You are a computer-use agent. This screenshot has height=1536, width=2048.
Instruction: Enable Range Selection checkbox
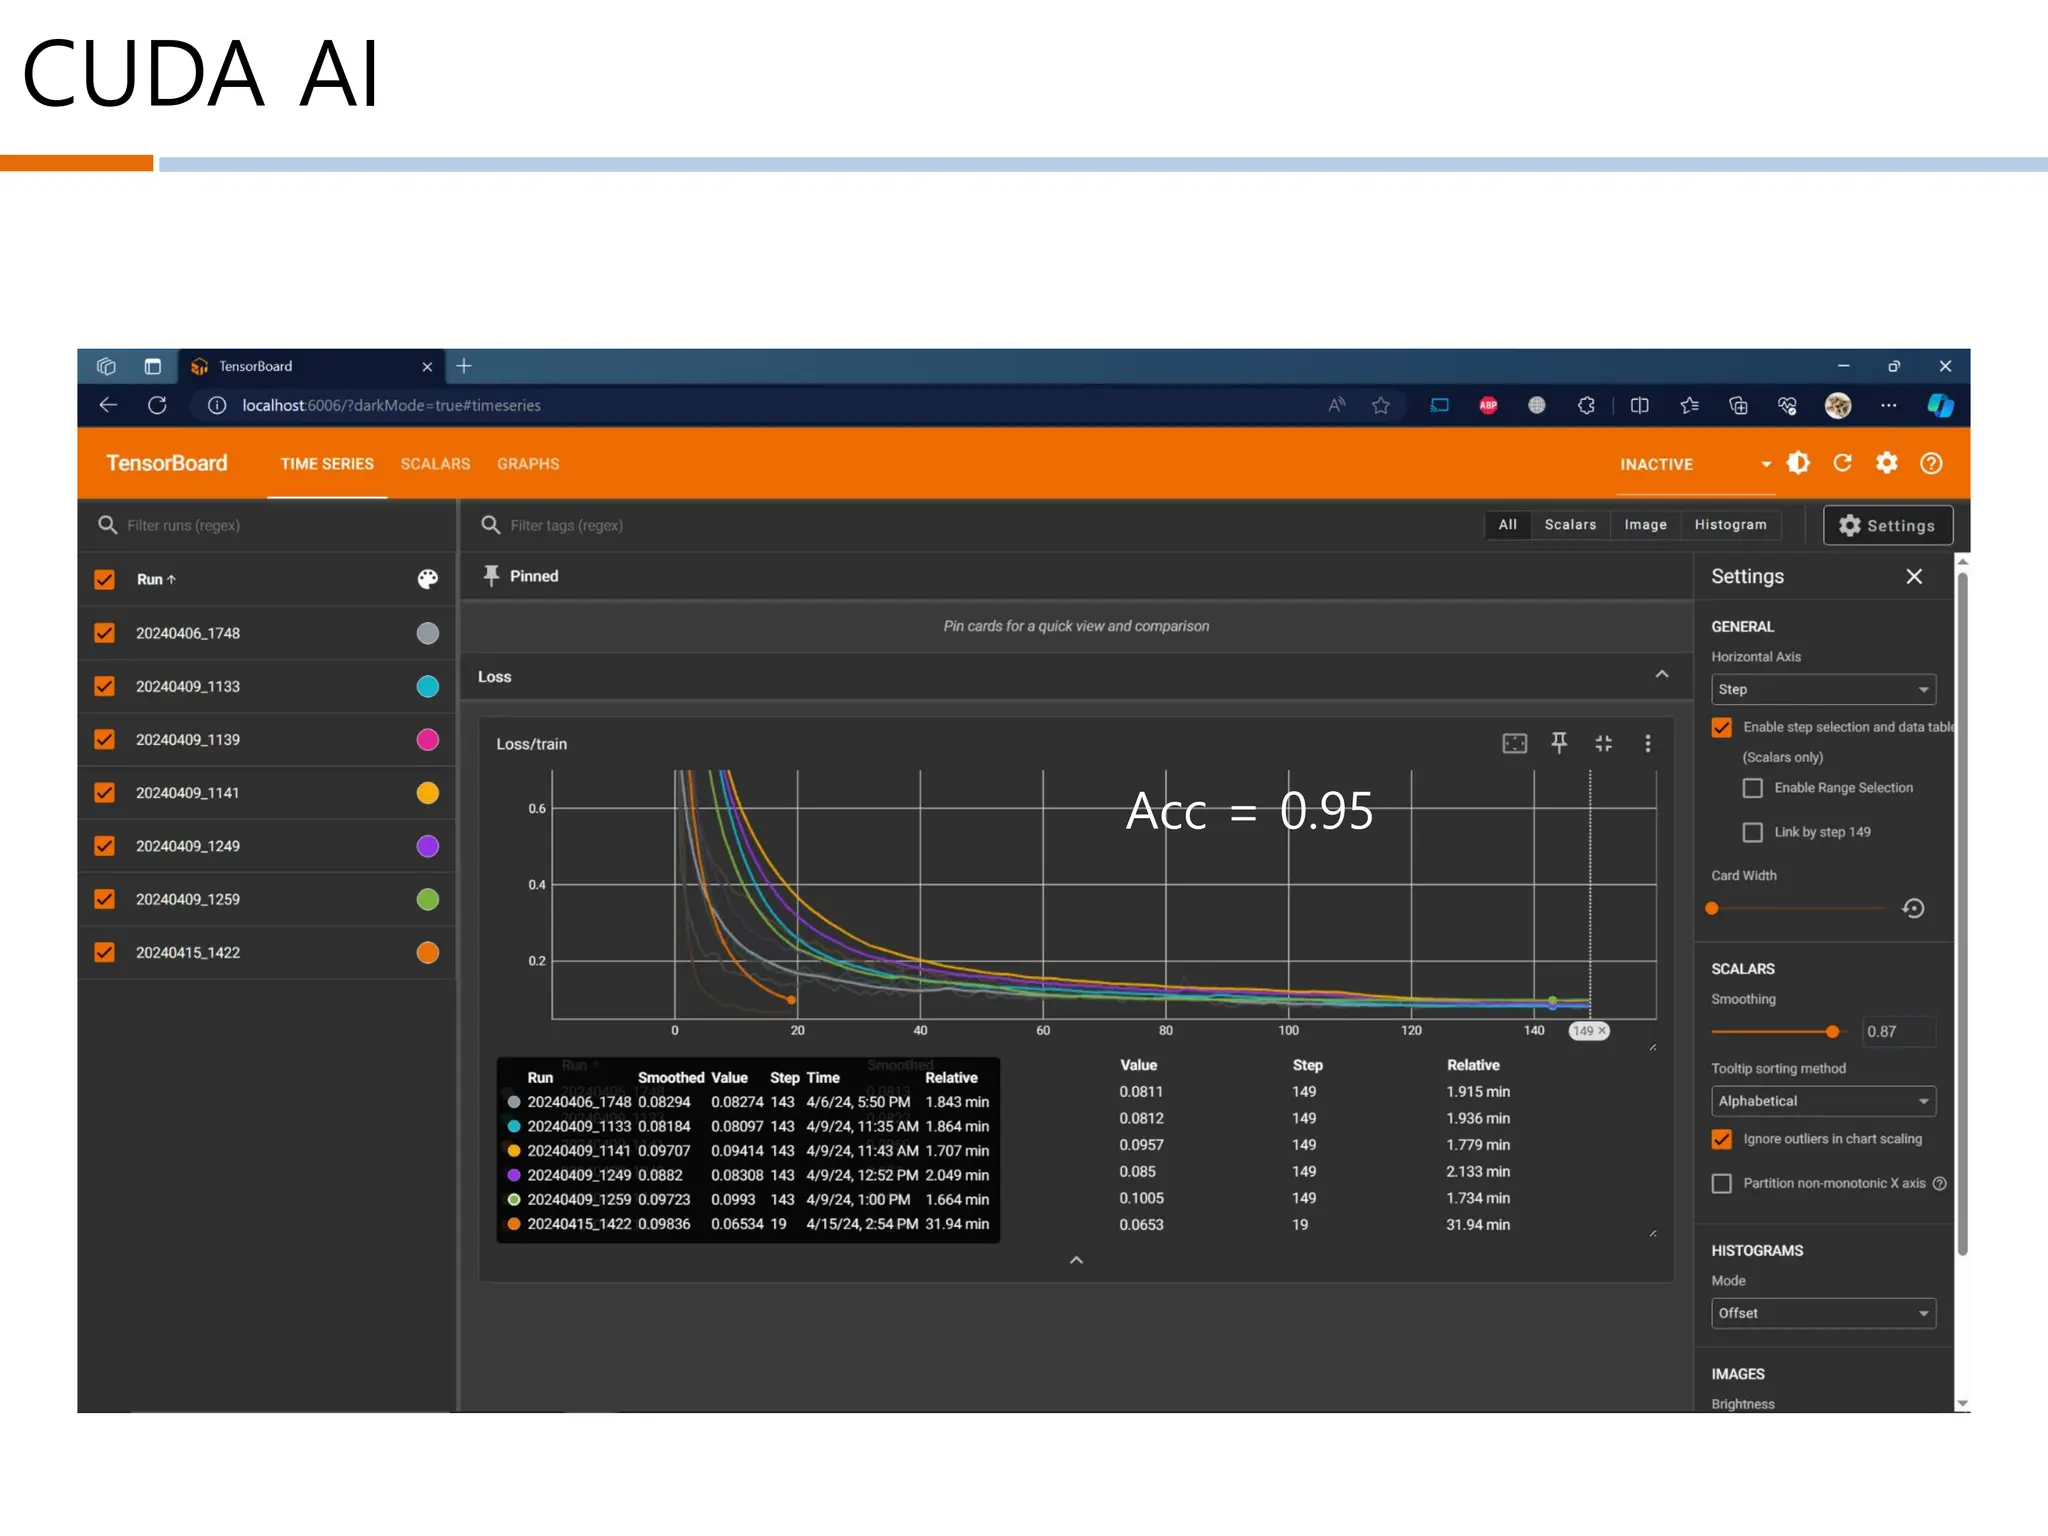(1752, 788)
